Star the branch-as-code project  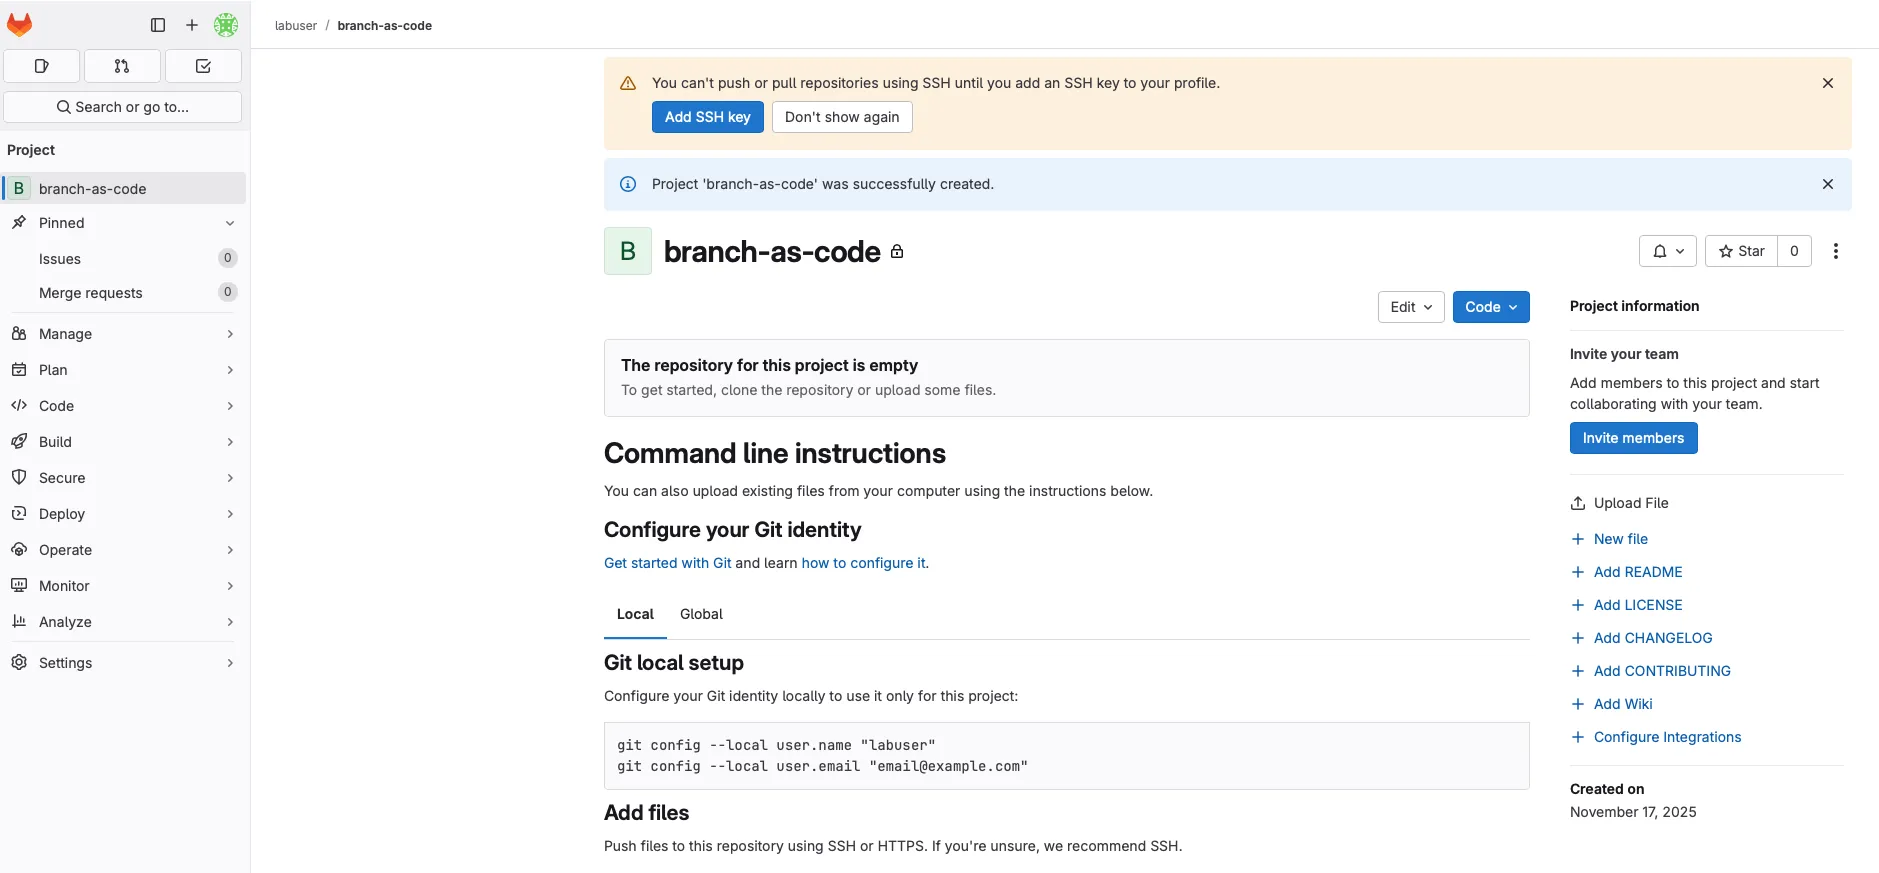[1741, 251]
